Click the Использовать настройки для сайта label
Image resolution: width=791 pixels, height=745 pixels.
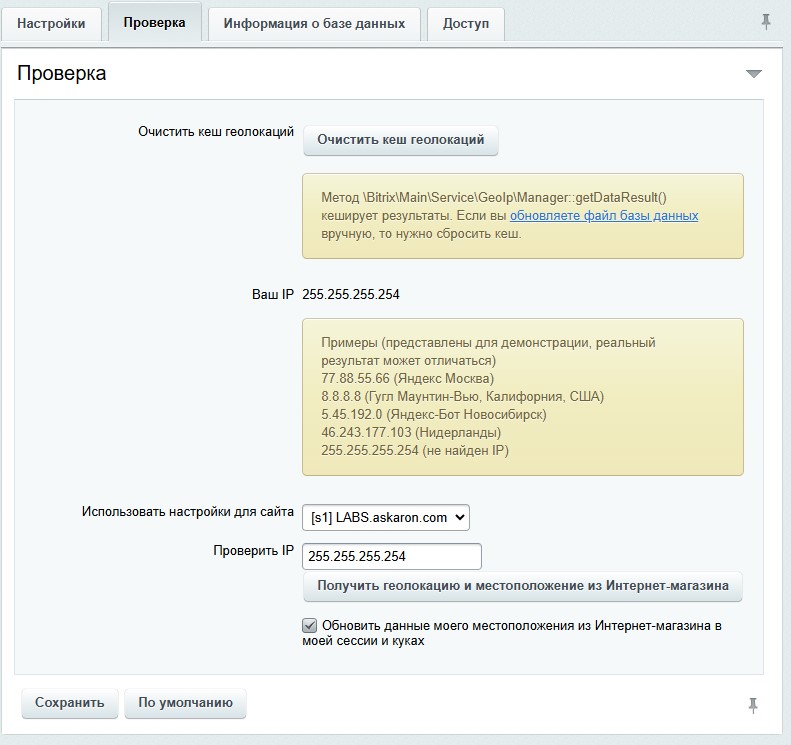[x=187, y=512]
